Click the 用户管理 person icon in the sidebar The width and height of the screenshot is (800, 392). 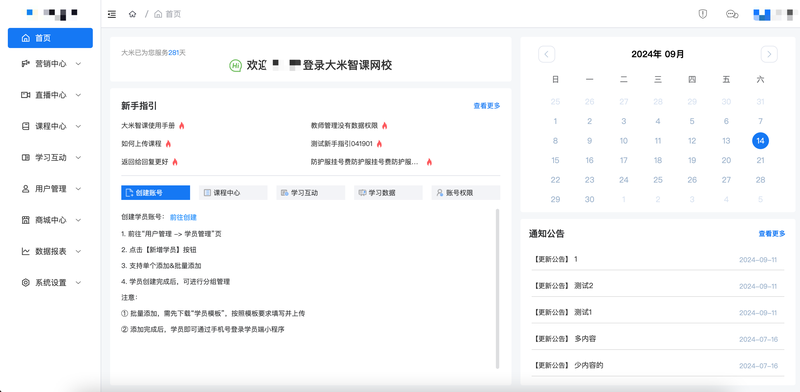26,189
